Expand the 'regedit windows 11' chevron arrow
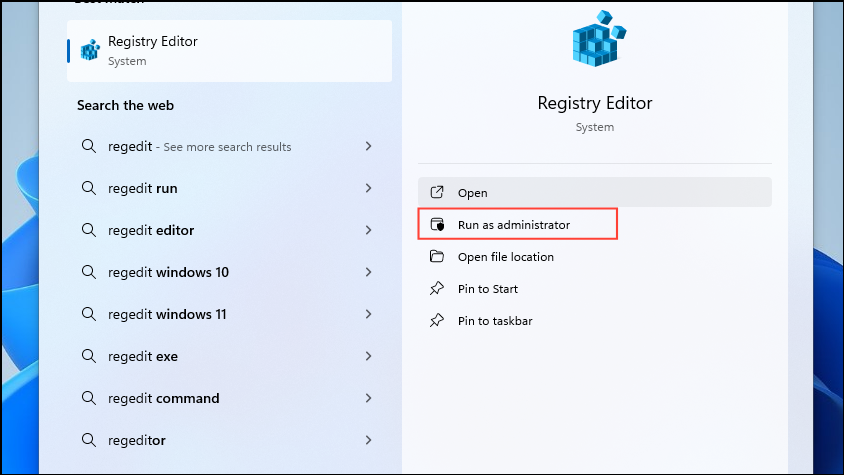Screen dimensions: 844x475 click(368, 314)
